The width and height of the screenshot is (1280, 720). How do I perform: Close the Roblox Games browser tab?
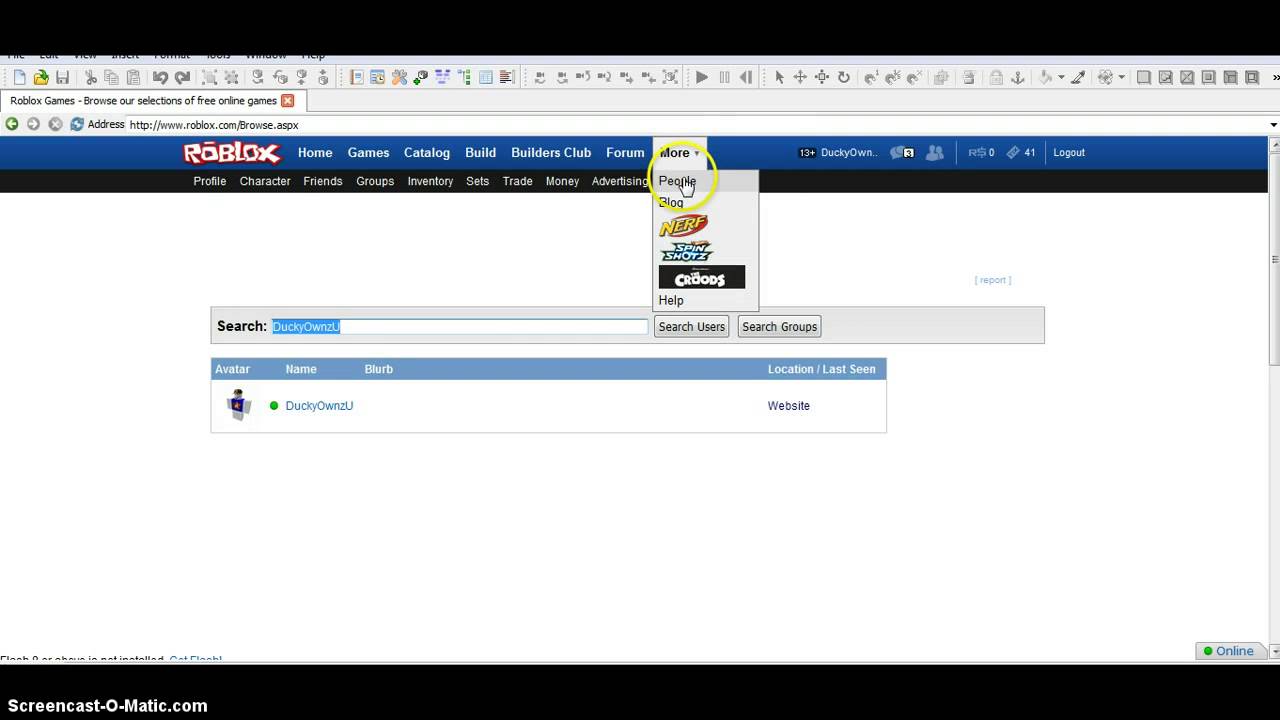click(288, 101)
